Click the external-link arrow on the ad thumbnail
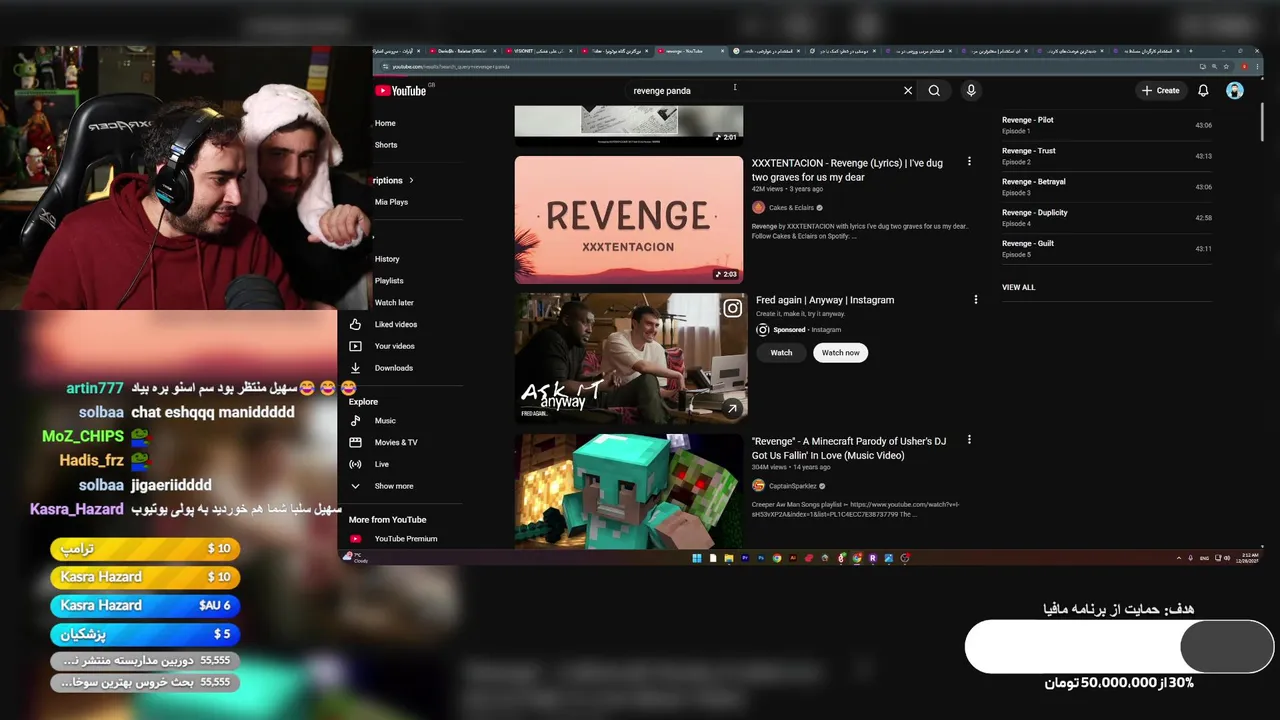 click(x=732, y=408)
